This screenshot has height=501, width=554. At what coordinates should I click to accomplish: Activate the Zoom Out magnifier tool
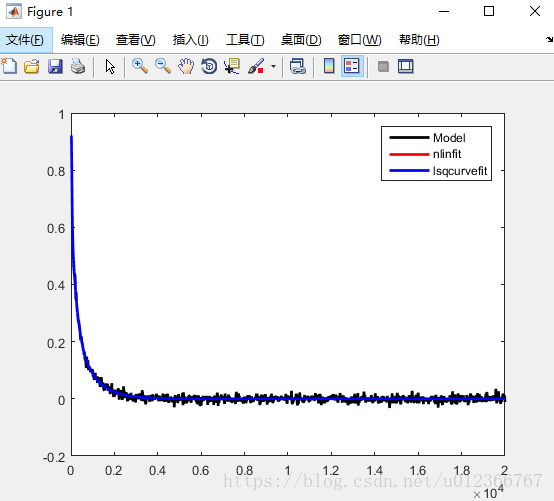click(x=163, y=66)
